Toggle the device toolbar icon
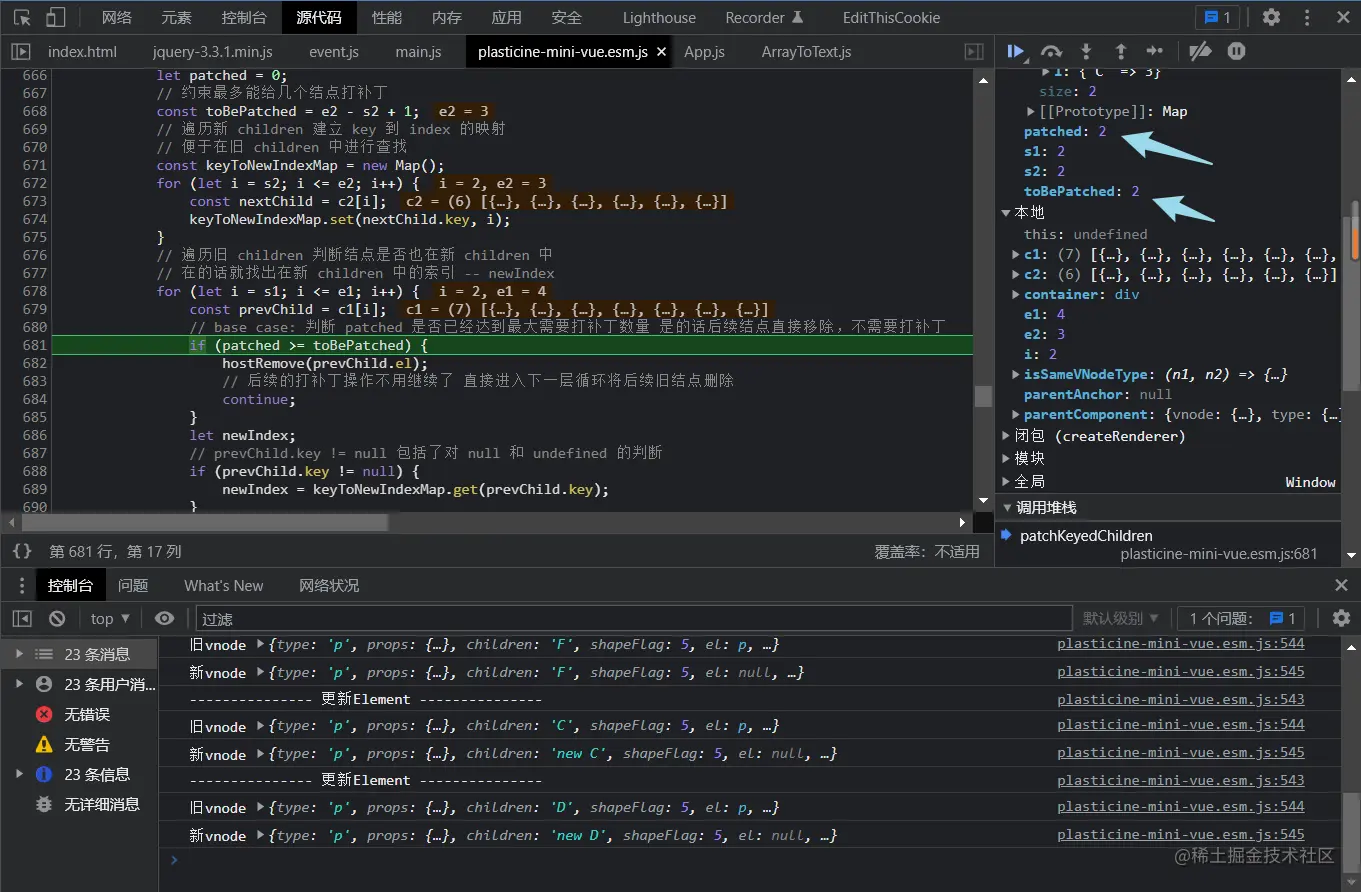The height and width of the screenshot is (892, 1361). pos(56,17)
